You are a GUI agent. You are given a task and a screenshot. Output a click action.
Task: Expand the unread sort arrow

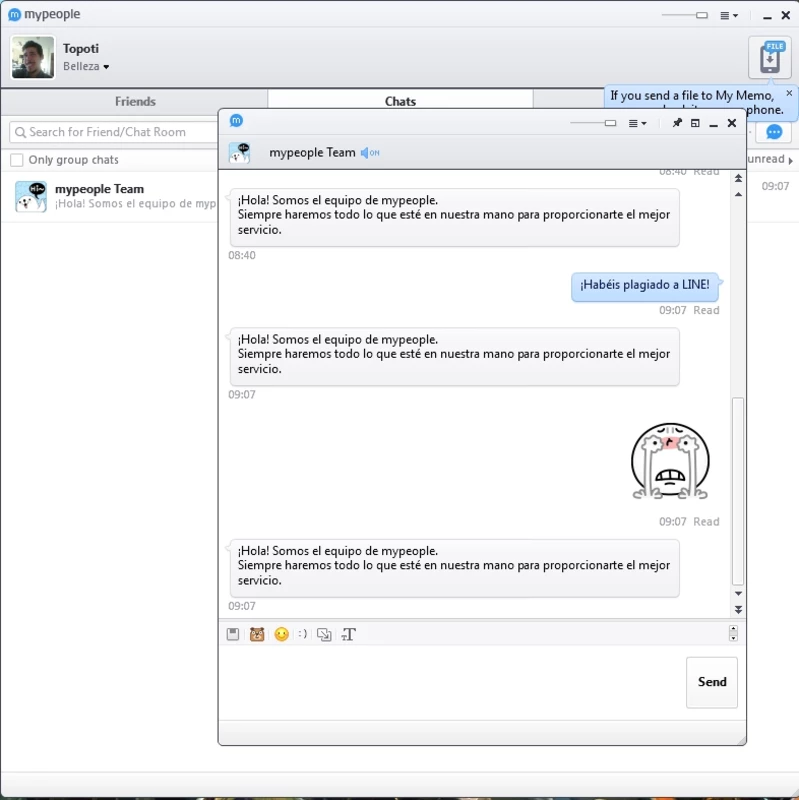pos(790,160)
